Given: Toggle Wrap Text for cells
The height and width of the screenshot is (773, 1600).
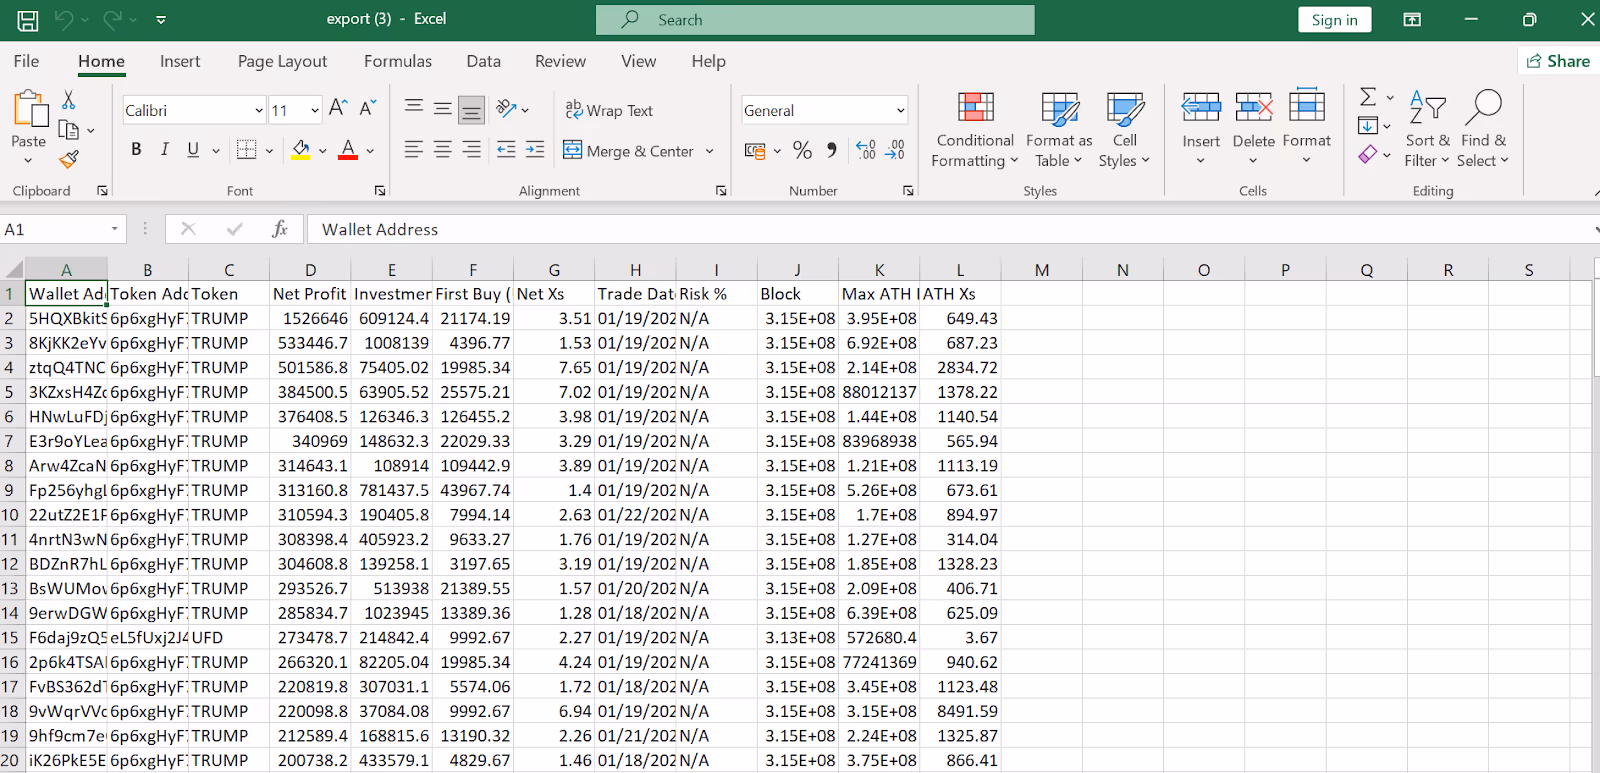Looking at the screenshot, I should (x=609, y=110).
